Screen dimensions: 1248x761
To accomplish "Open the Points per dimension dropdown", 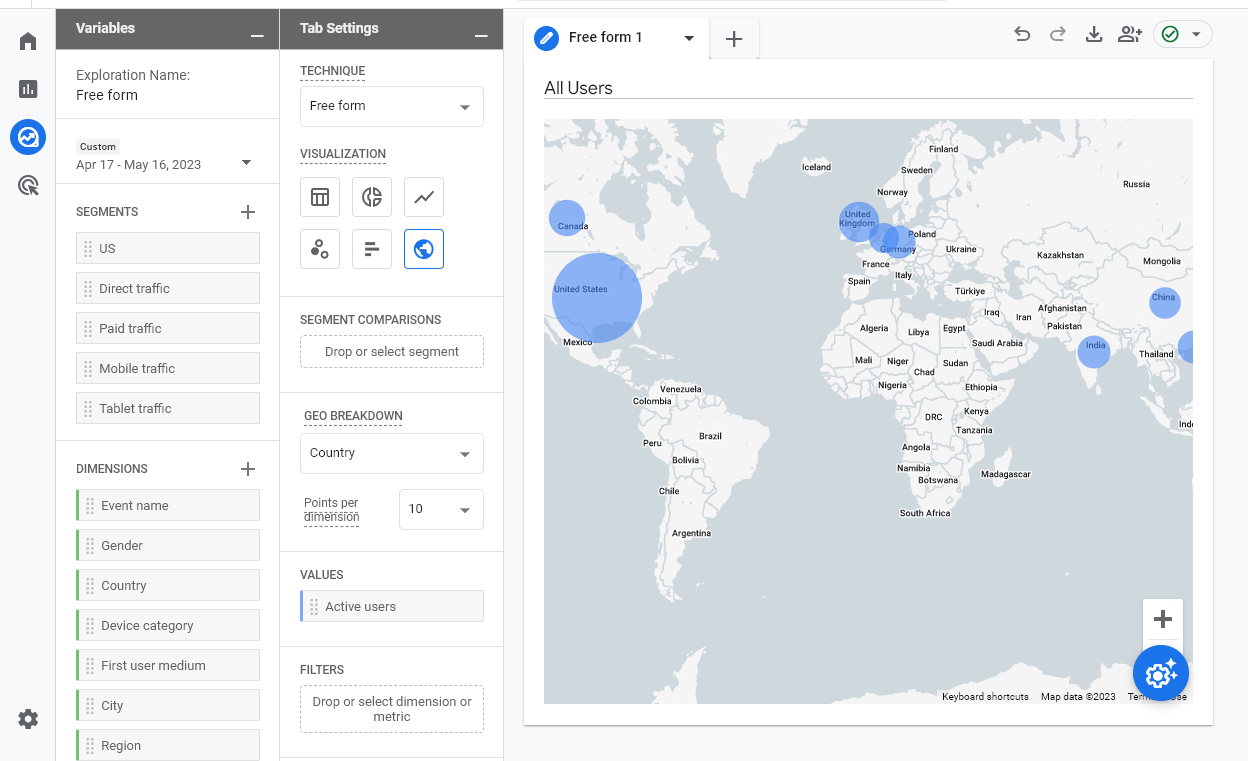I will pyautogui.click(x=440, y=509).
